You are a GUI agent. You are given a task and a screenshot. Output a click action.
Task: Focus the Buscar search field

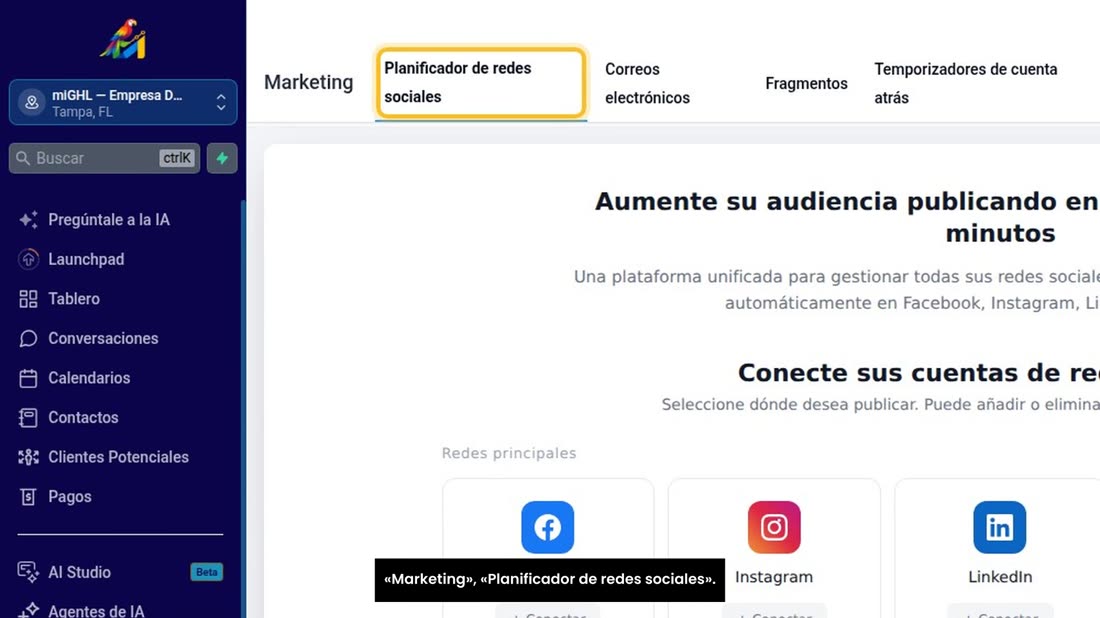105,158
